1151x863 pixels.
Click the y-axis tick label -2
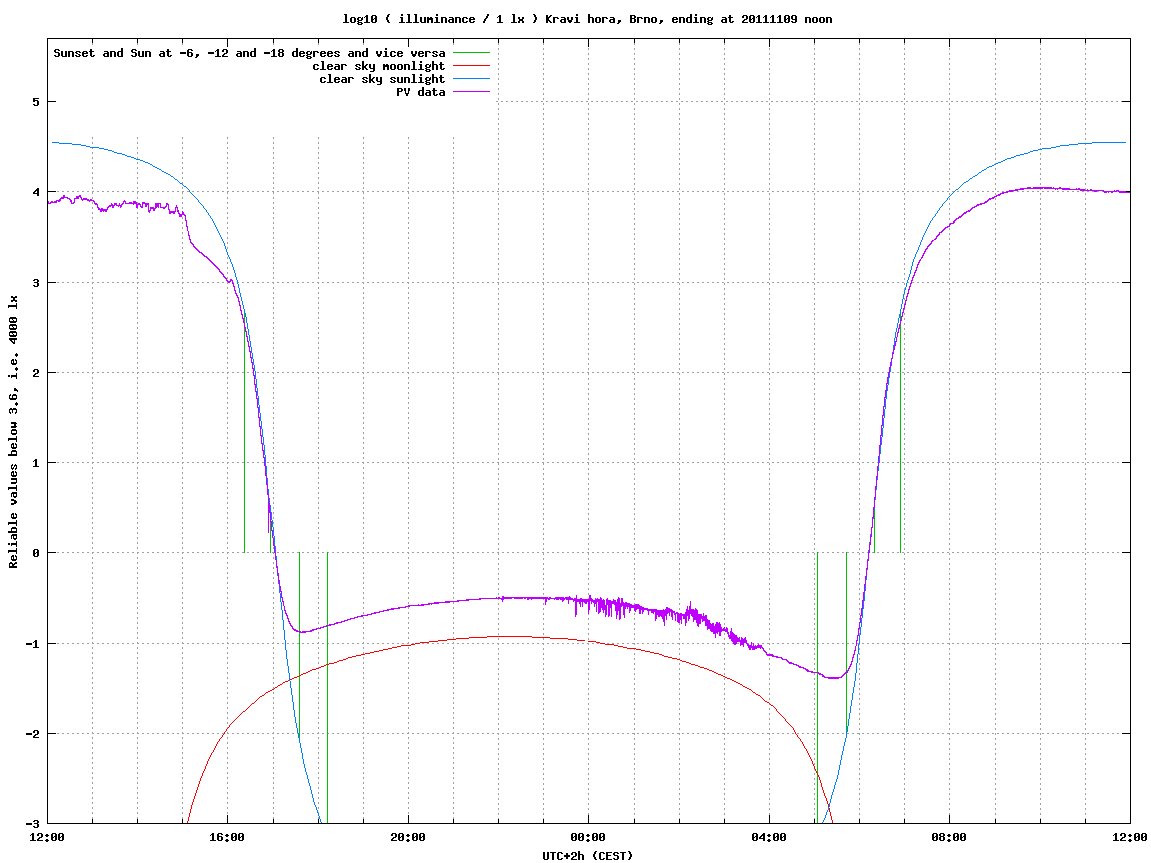[32, 734]
